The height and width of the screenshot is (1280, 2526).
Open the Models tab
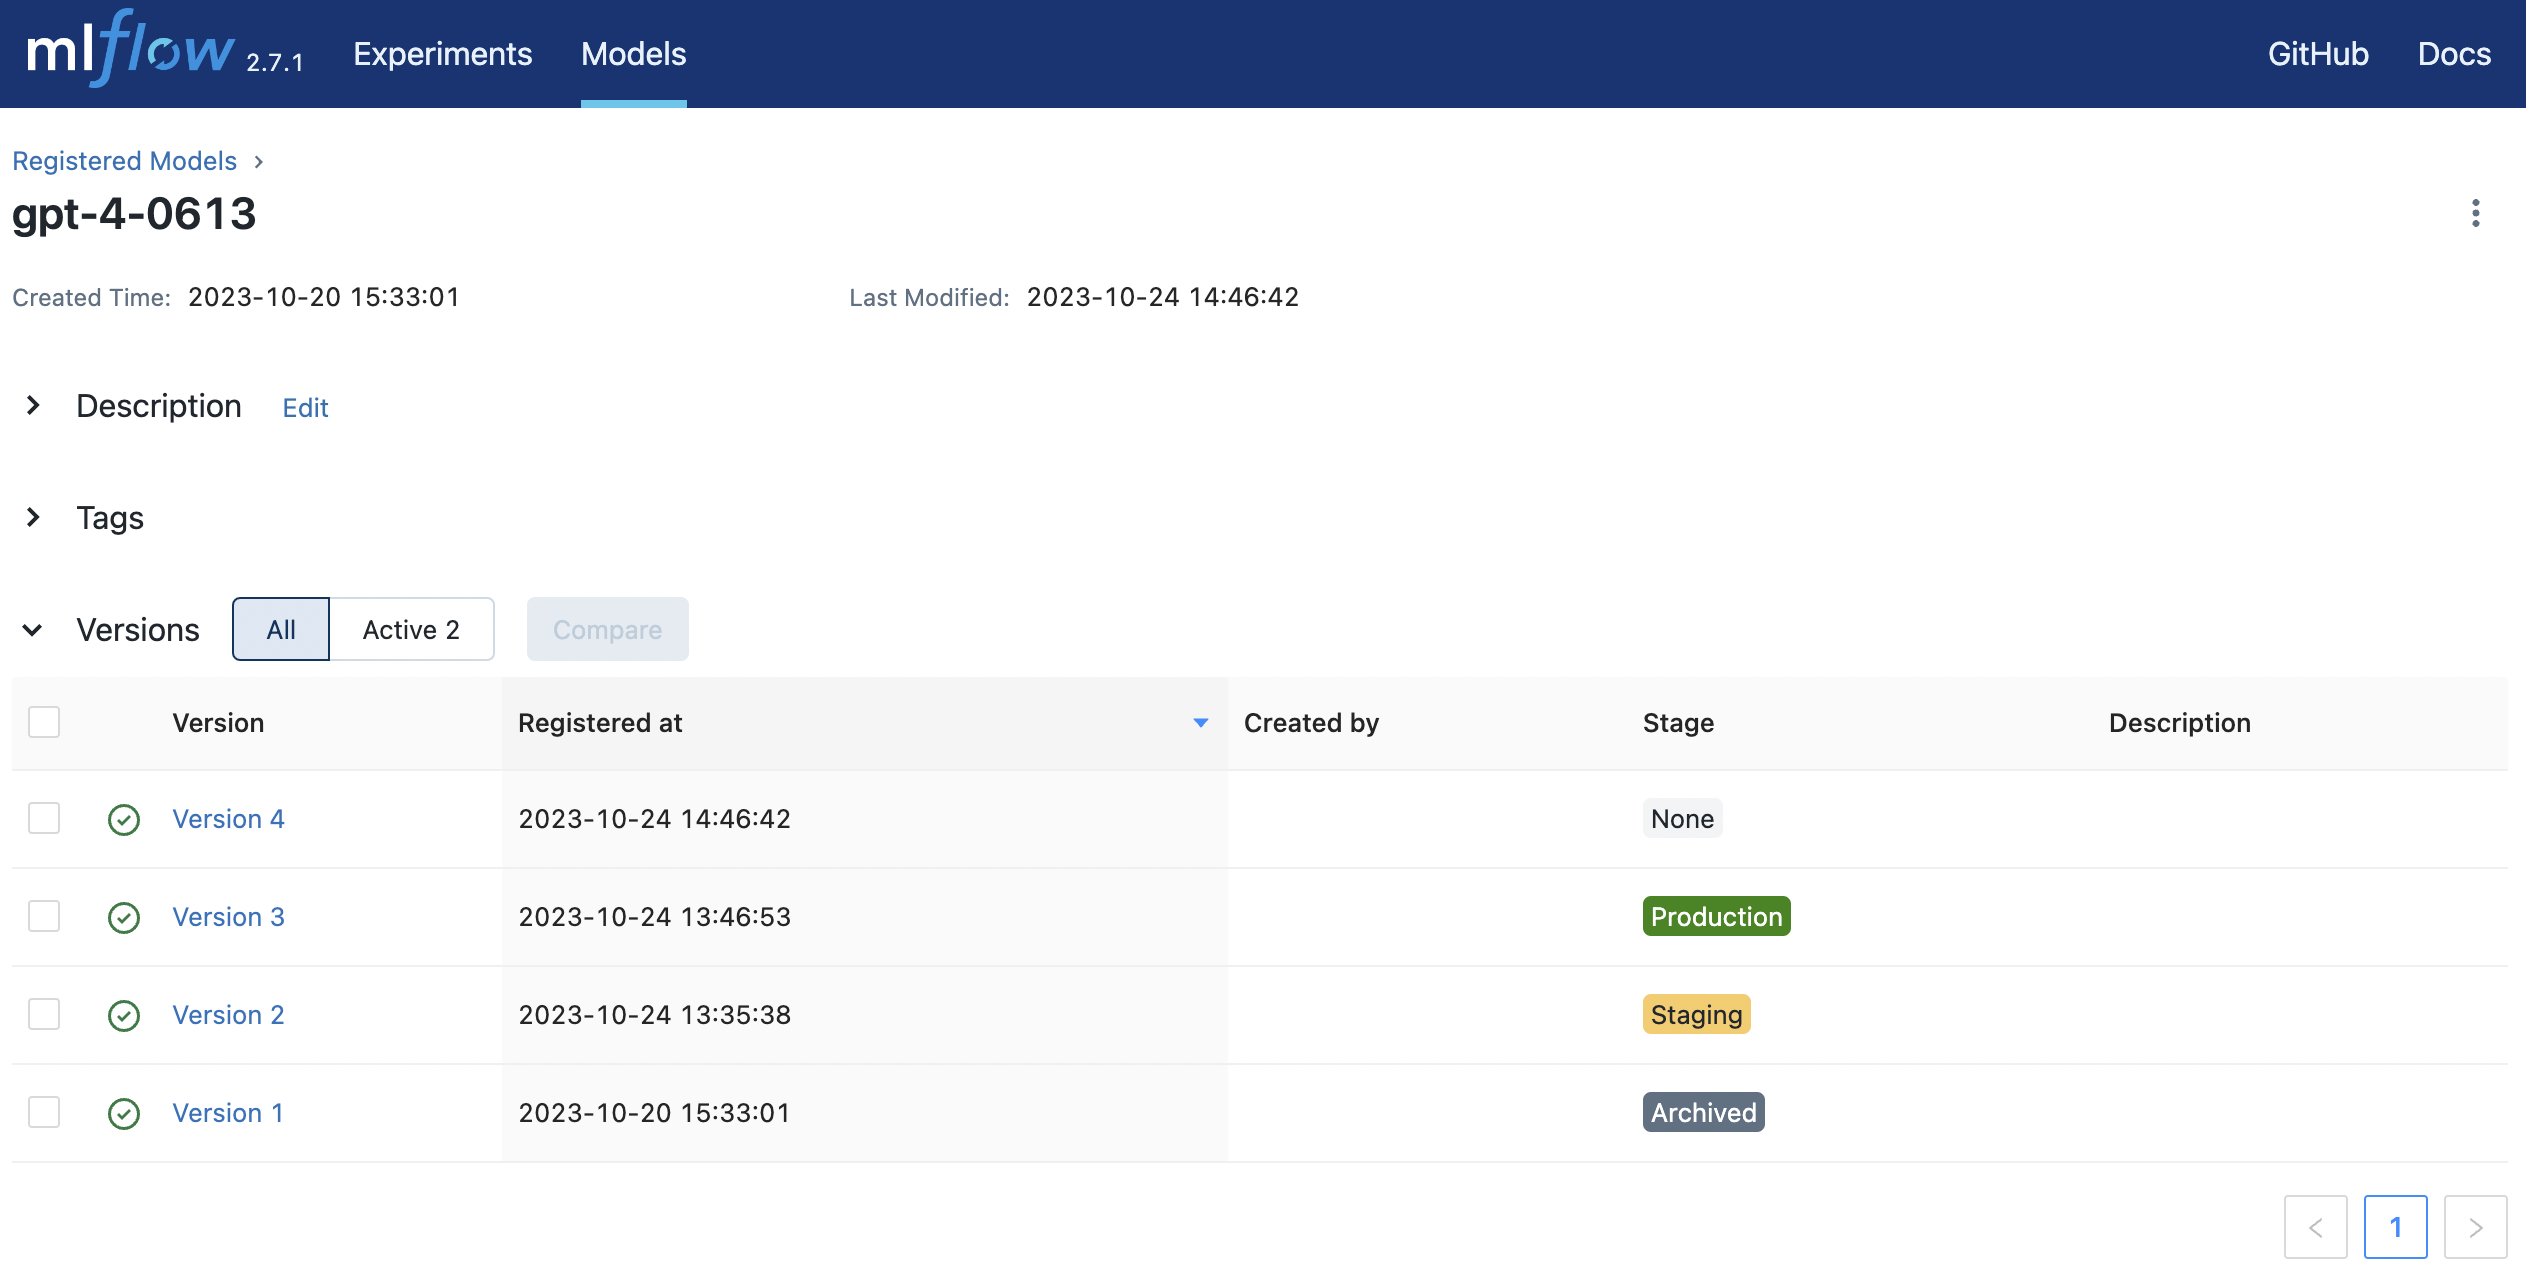(x=634, y=54)
